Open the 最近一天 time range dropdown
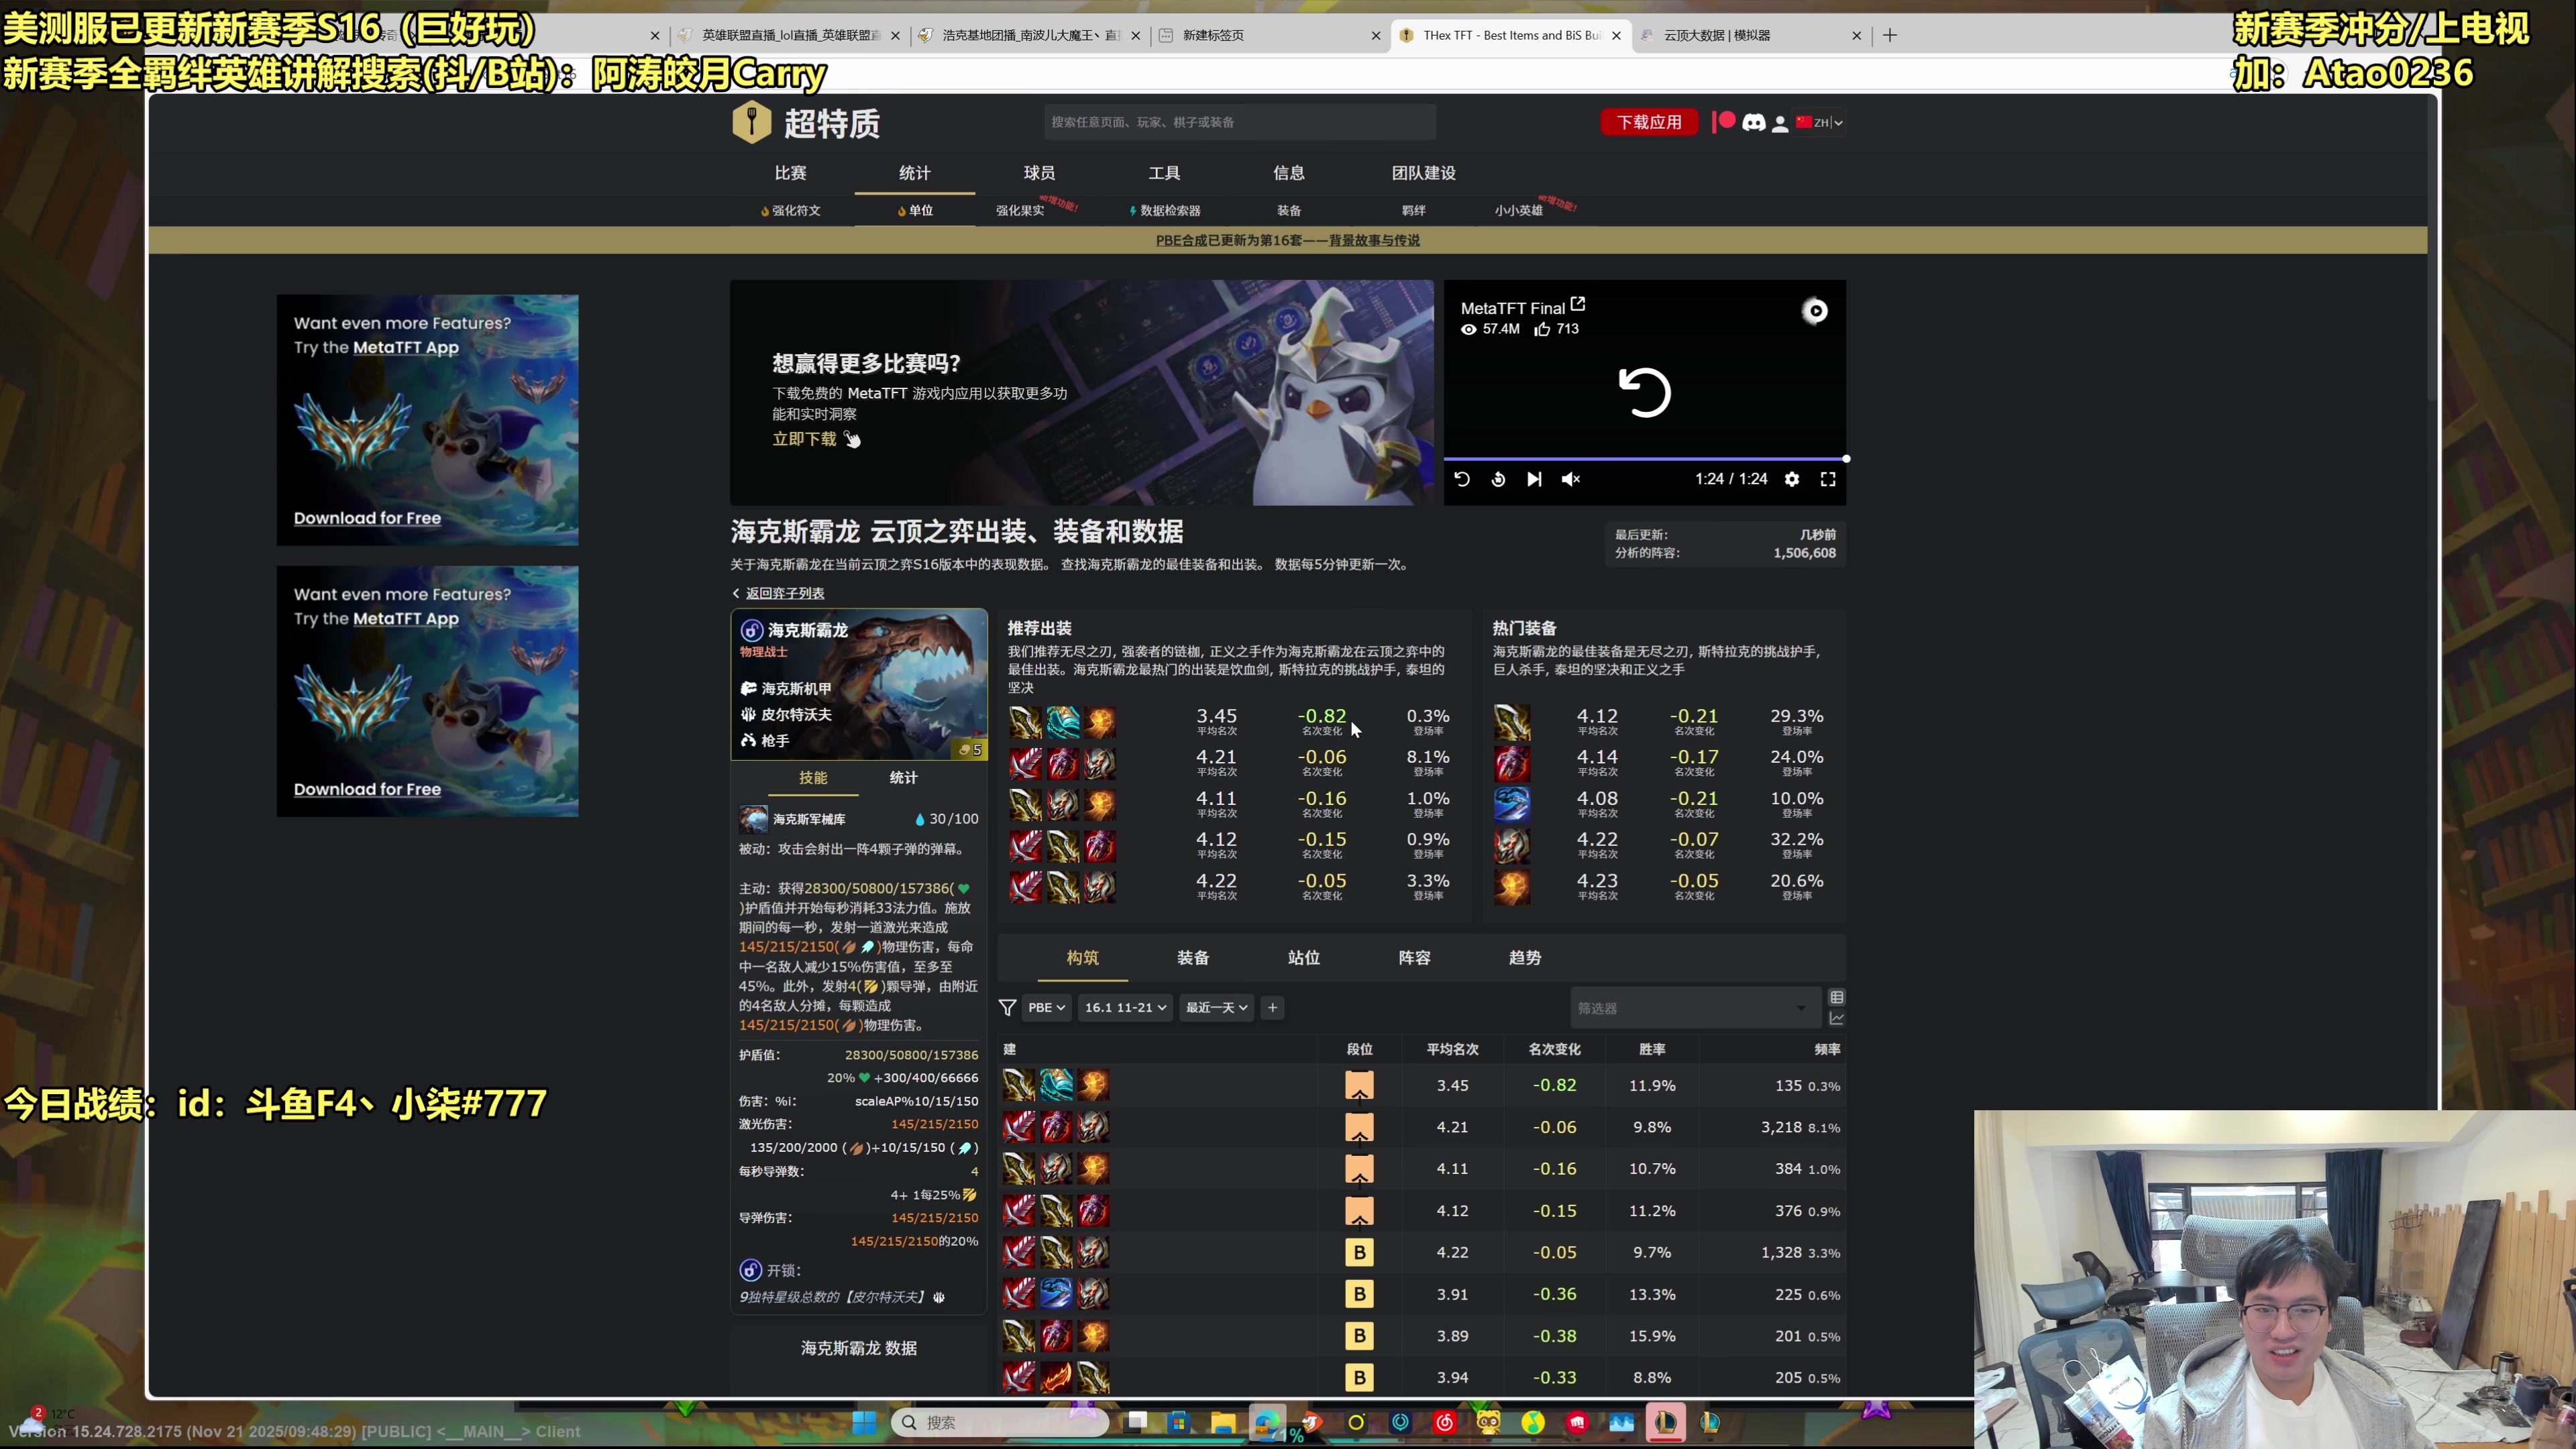 click(1216, 1008)
